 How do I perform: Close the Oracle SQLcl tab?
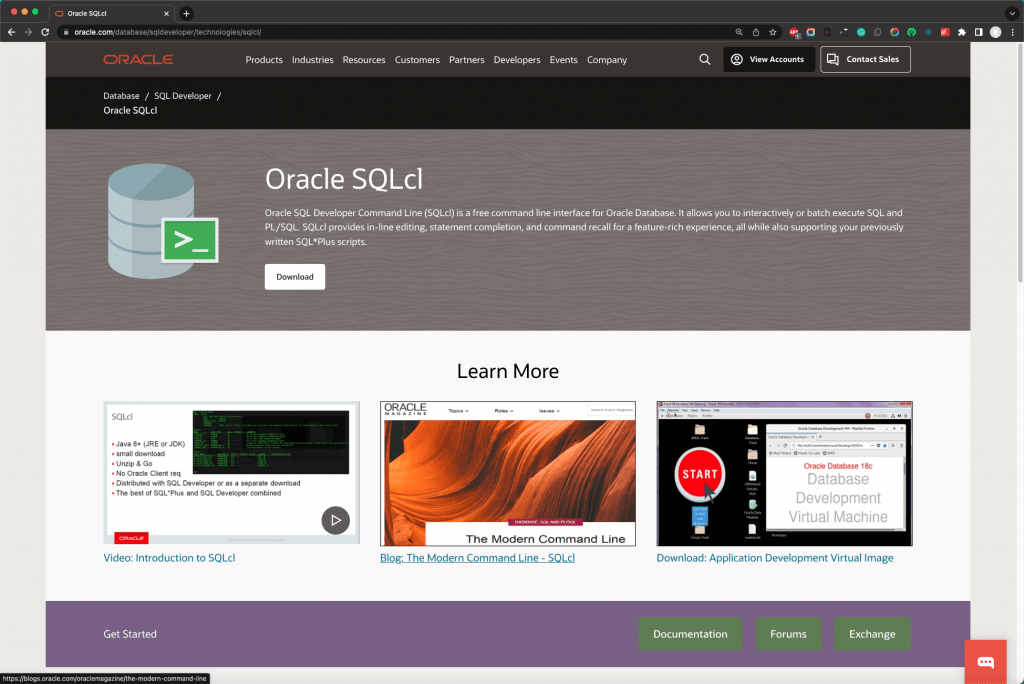pyautogui.click(x=166, y=13)
